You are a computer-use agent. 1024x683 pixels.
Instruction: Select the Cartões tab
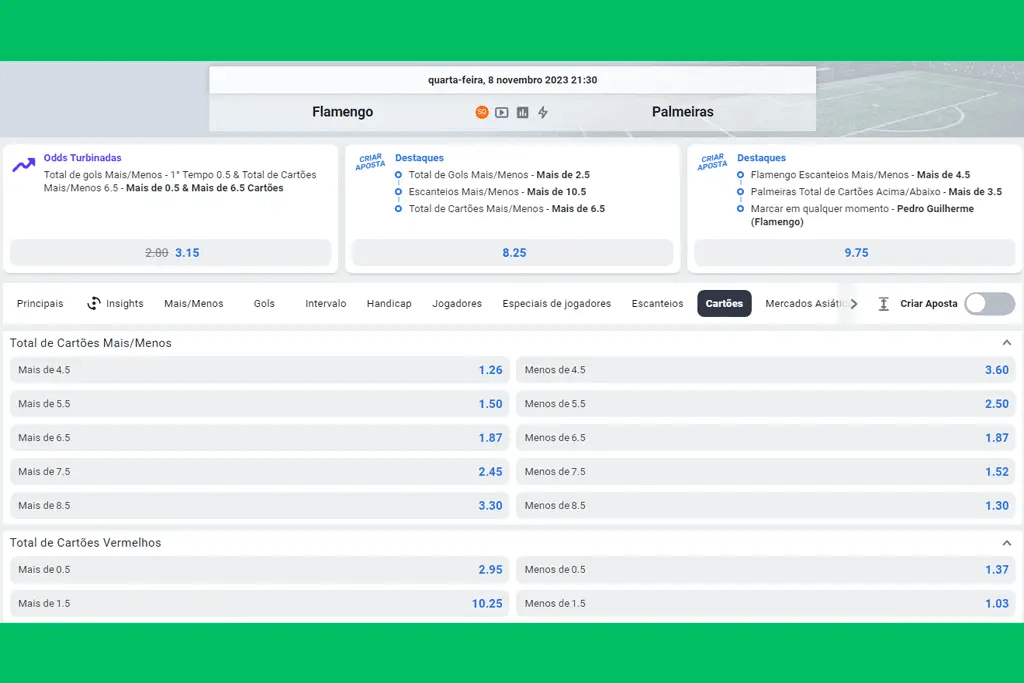(724, 304)
